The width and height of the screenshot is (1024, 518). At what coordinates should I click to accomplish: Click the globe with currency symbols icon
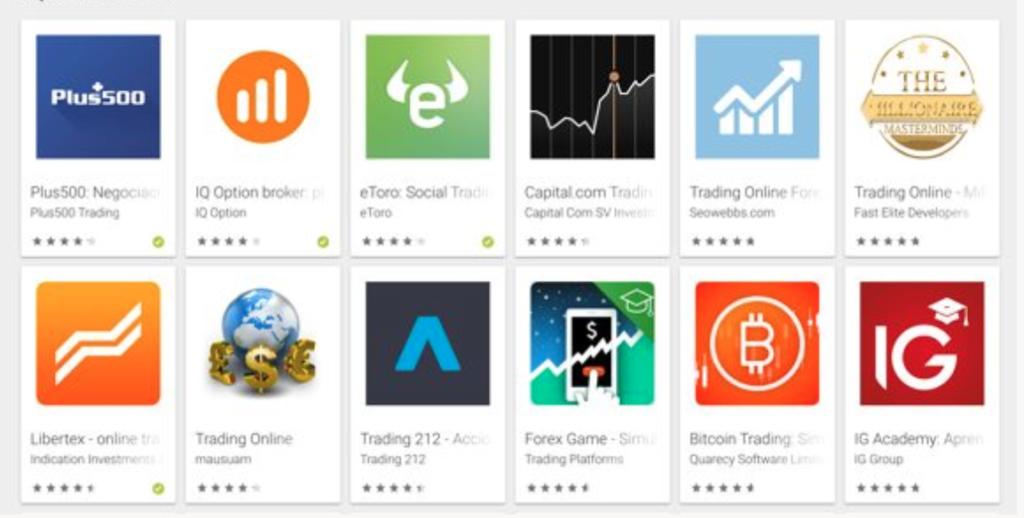click(x=263, y=341)
